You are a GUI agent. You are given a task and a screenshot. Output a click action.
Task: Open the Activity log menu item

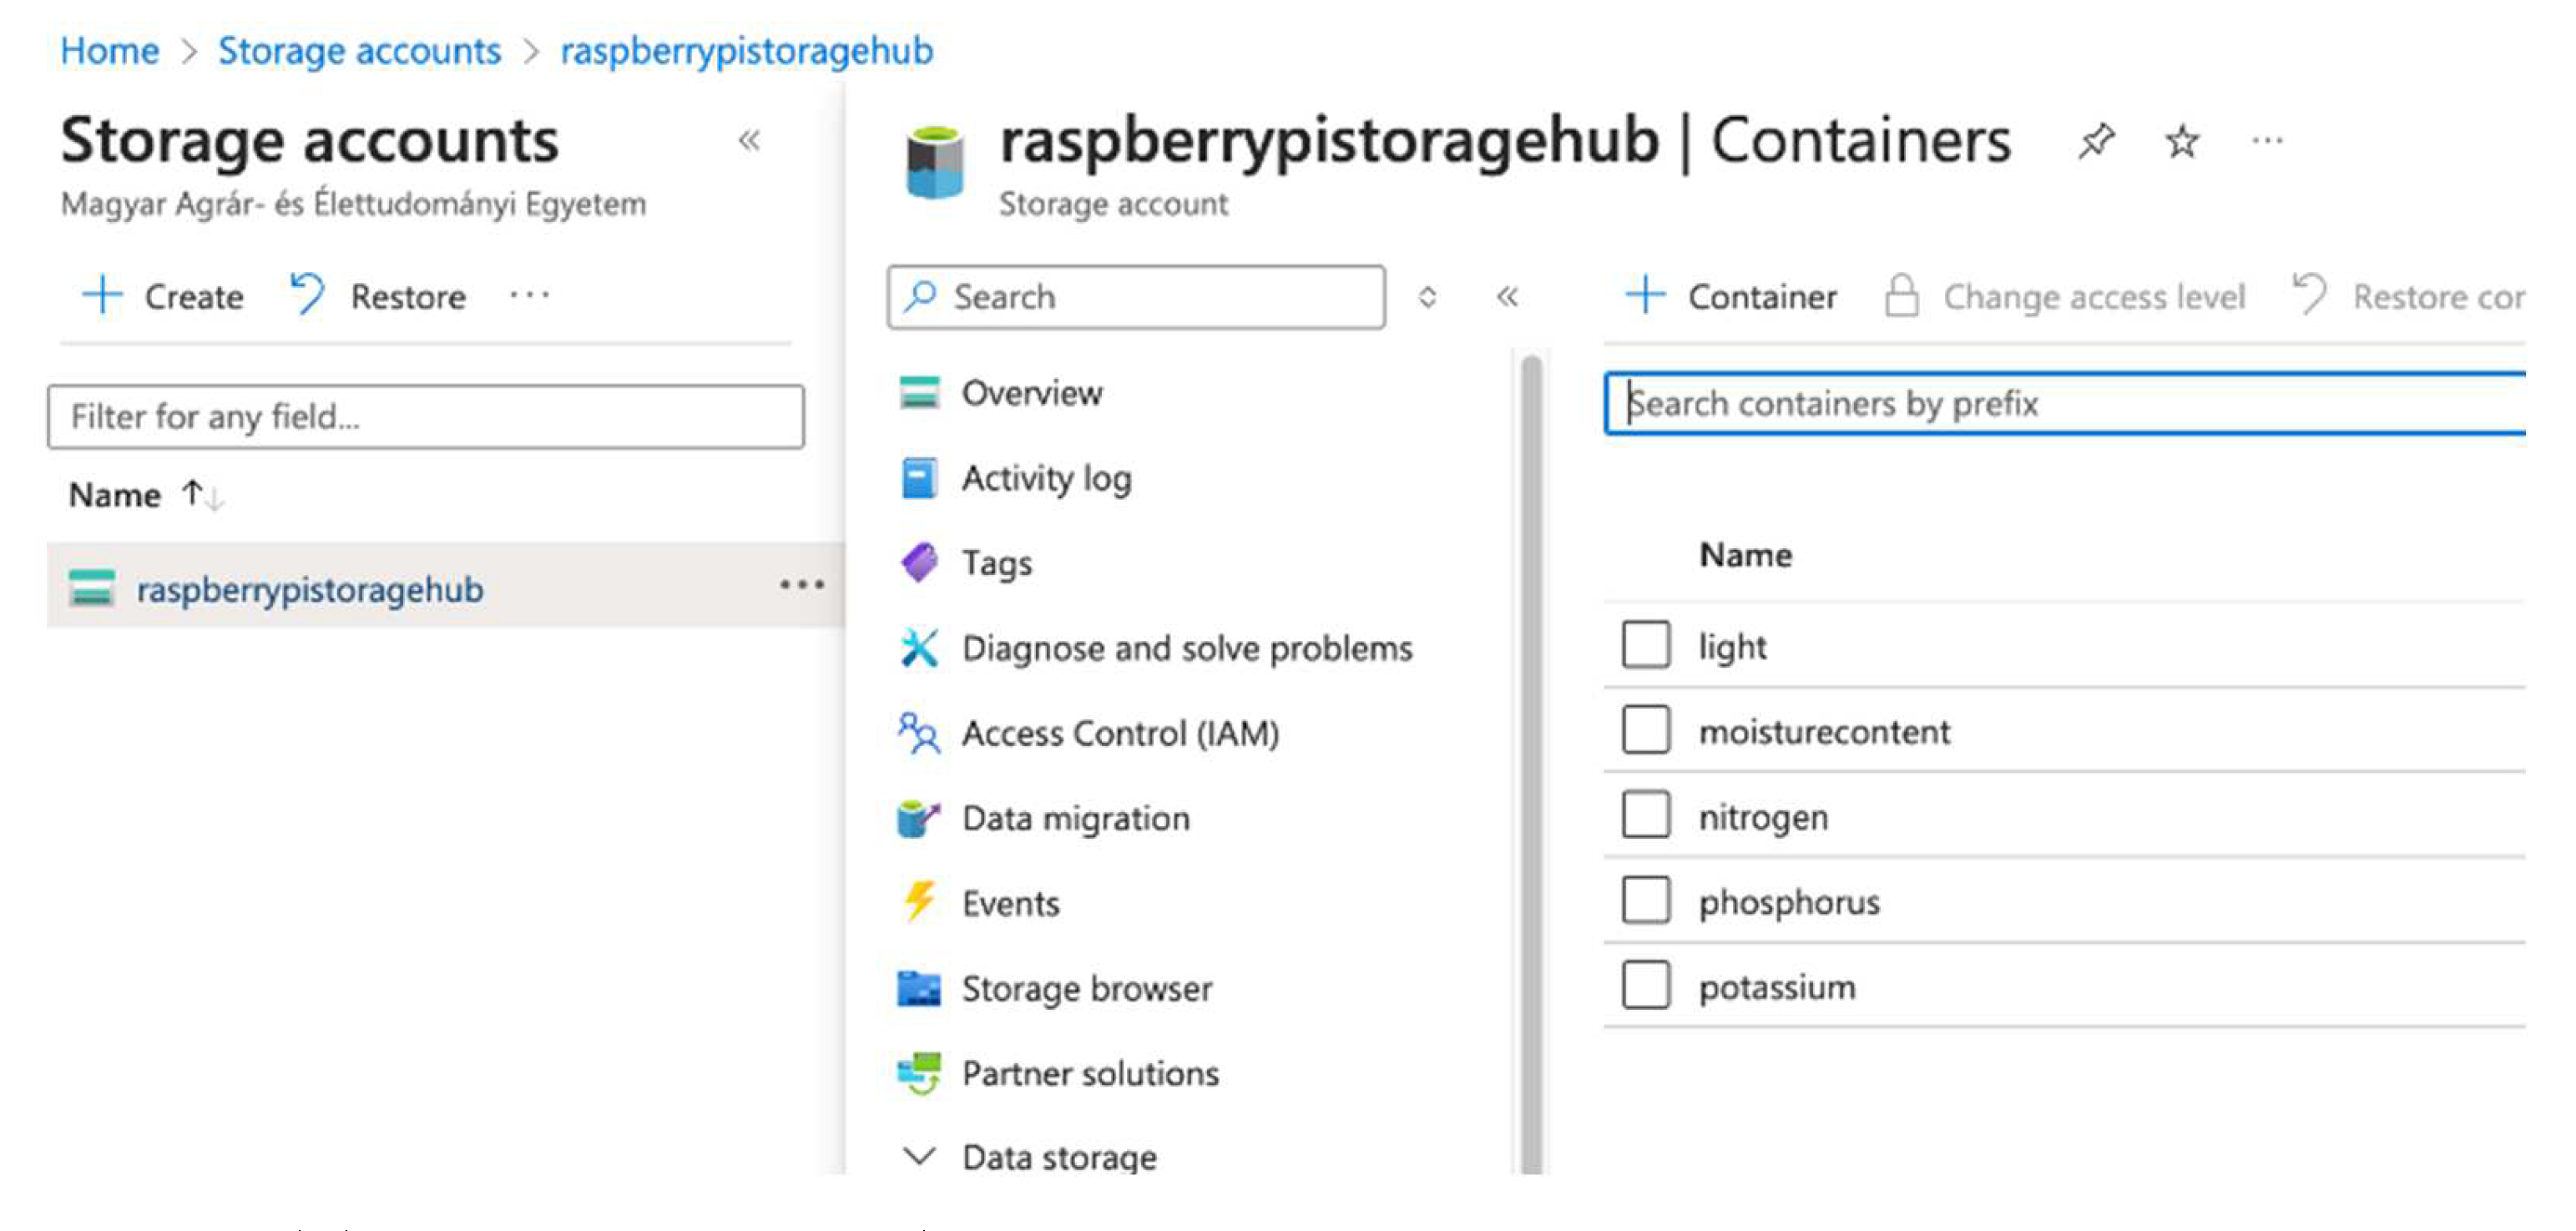[1046, 478]
